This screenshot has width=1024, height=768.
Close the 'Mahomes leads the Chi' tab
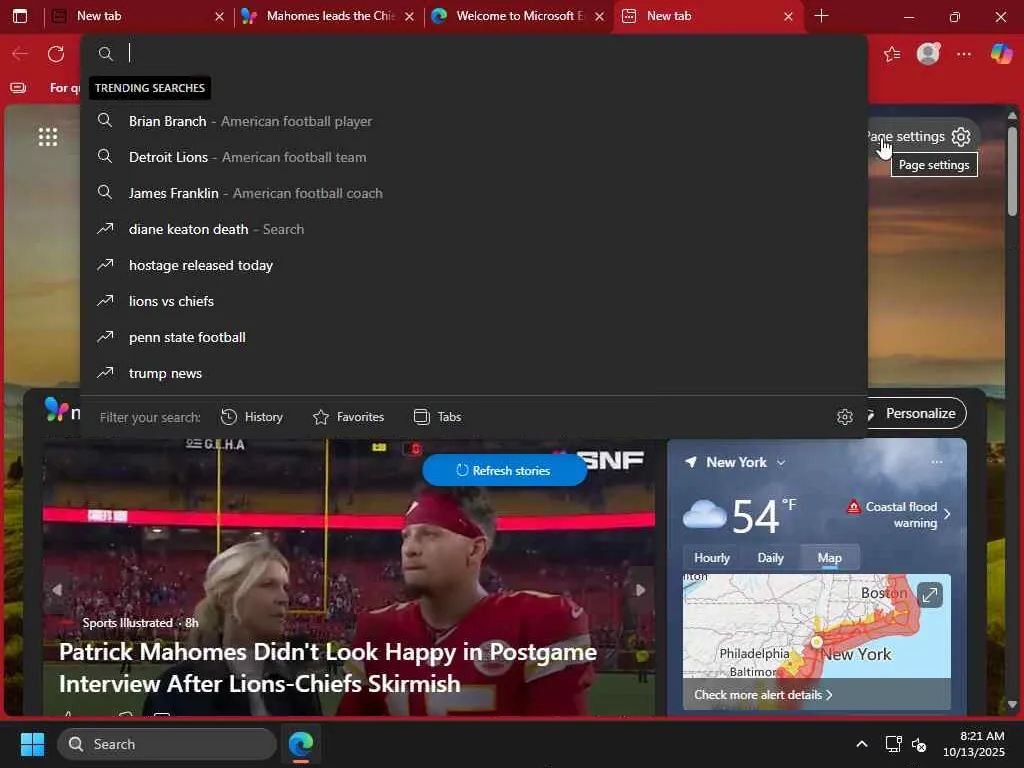[409, 16]
